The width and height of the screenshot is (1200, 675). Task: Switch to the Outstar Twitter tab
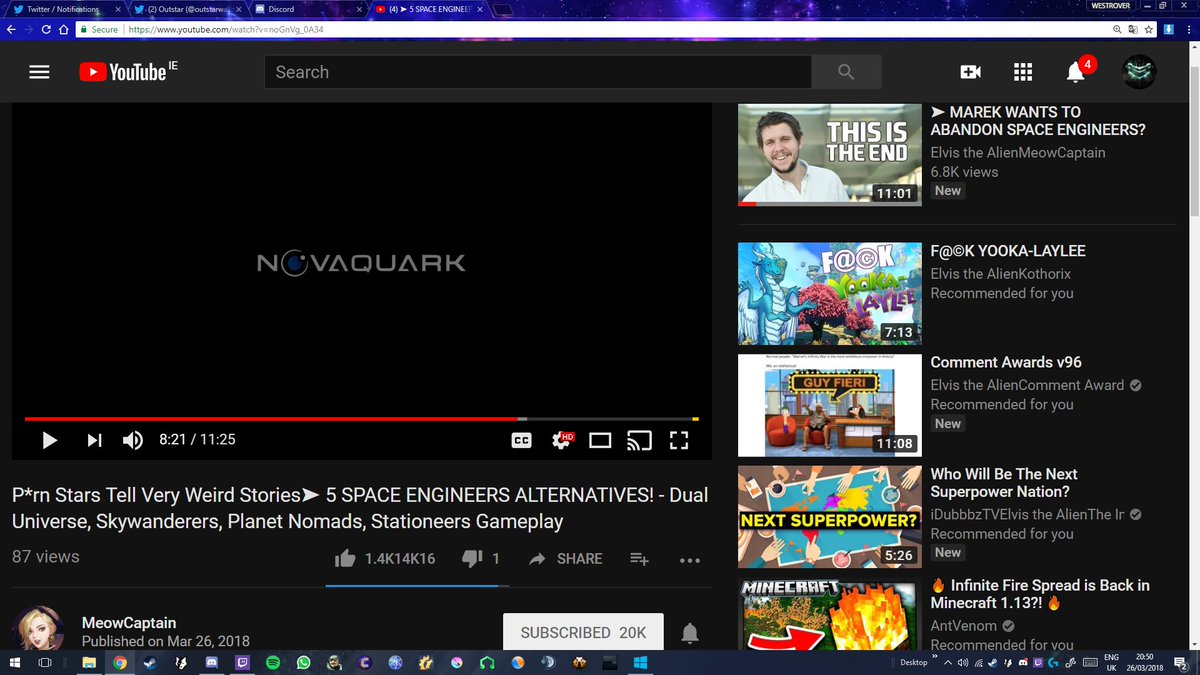(188, 9)
